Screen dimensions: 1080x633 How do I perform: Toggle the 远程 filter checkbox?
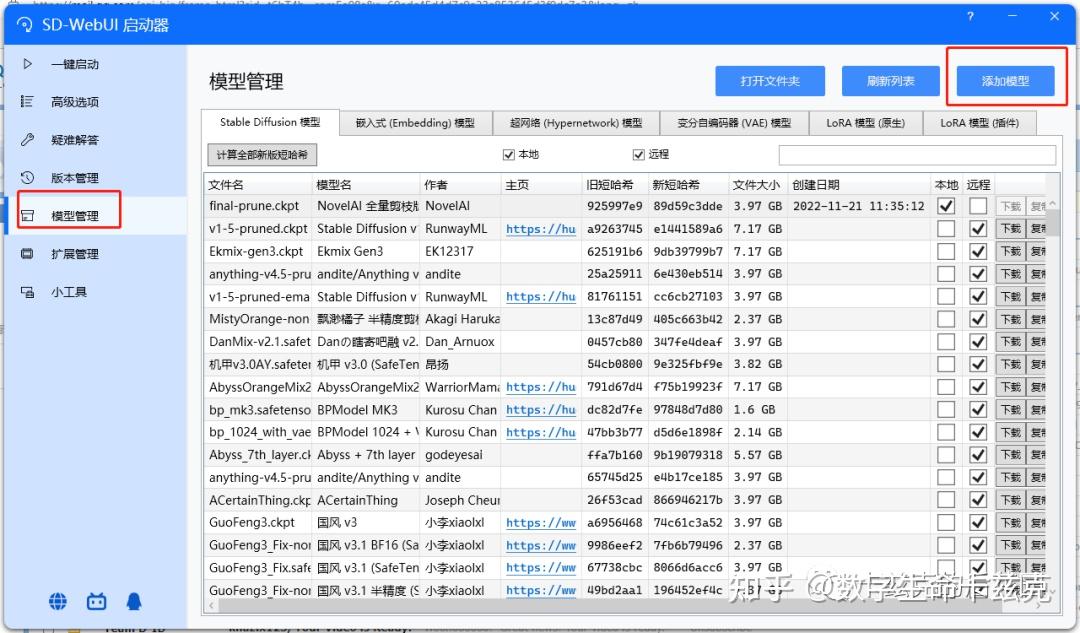point(638,154)
